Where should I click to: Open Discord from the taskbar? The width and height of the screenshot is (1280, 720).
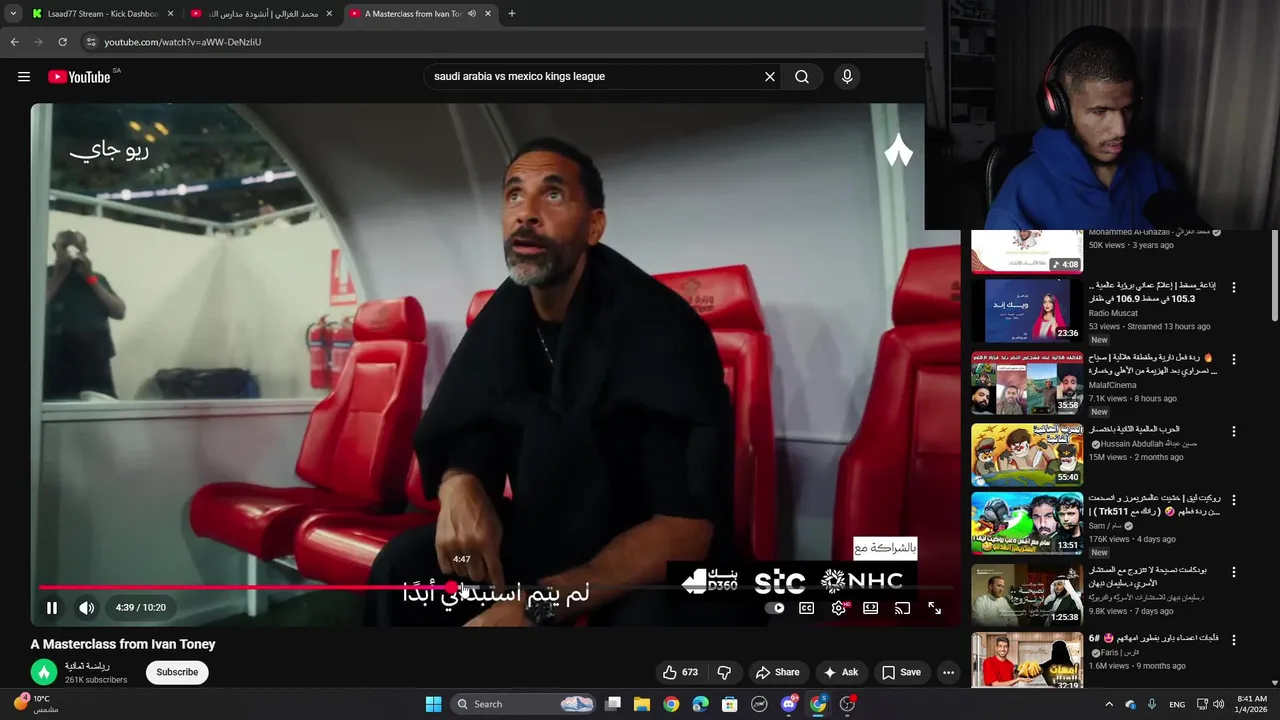[789, 704]
